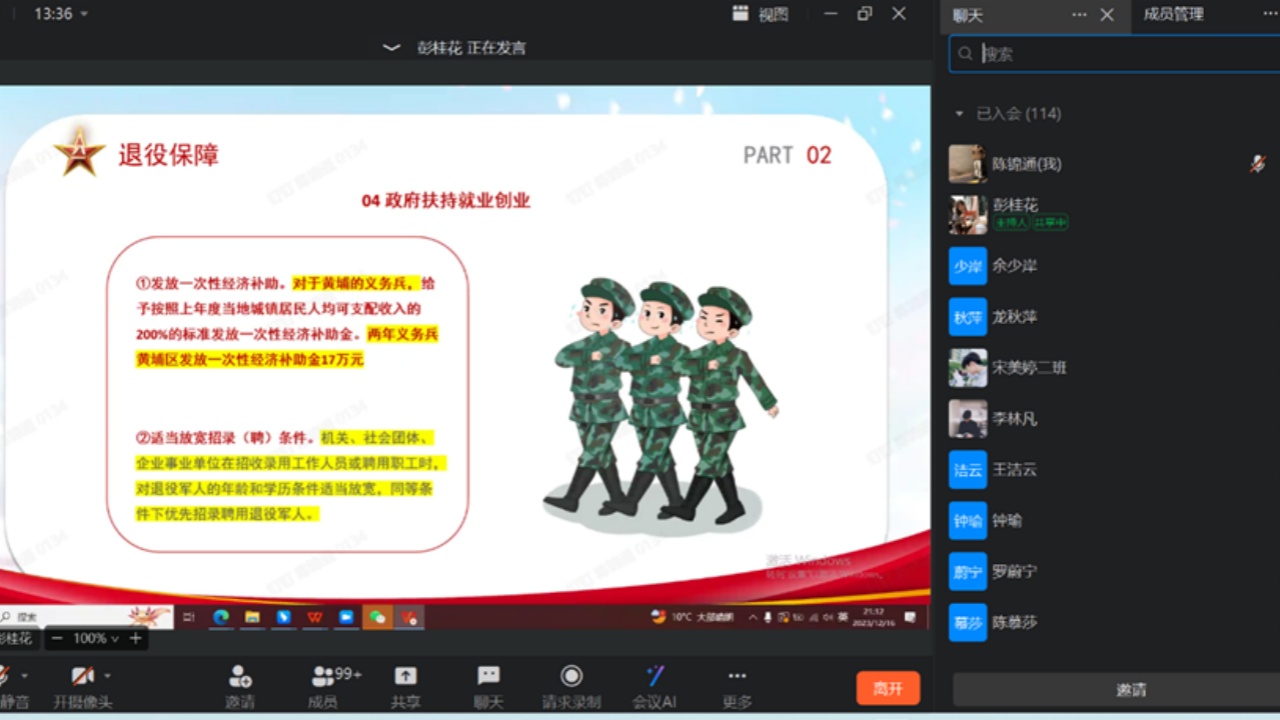Toggle the 静音 microphone mute button

click(x=5, y=677)
